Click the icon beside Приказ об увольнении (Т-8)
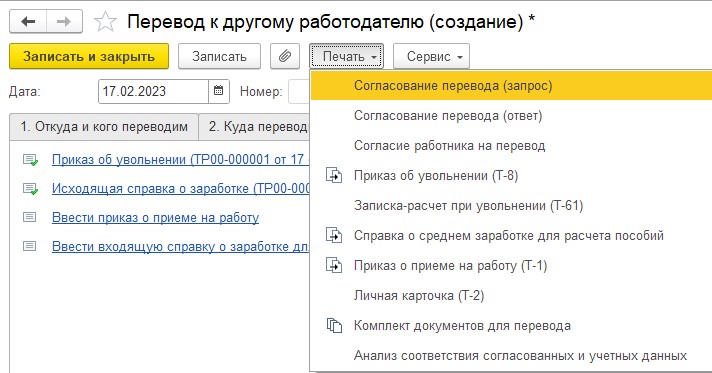The height and width of the screenshot is (373, 712). pos(334,175)
